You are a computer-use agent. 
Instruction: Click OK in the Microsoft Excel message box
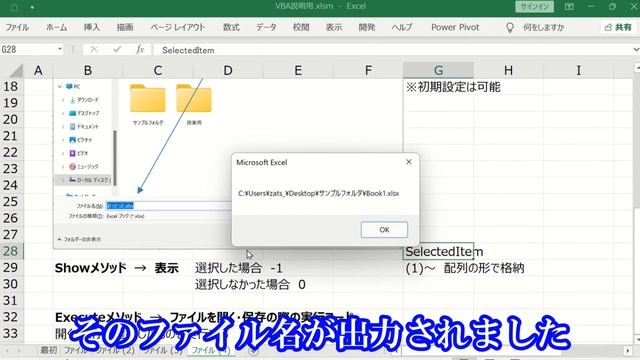[x=384, y=229]
